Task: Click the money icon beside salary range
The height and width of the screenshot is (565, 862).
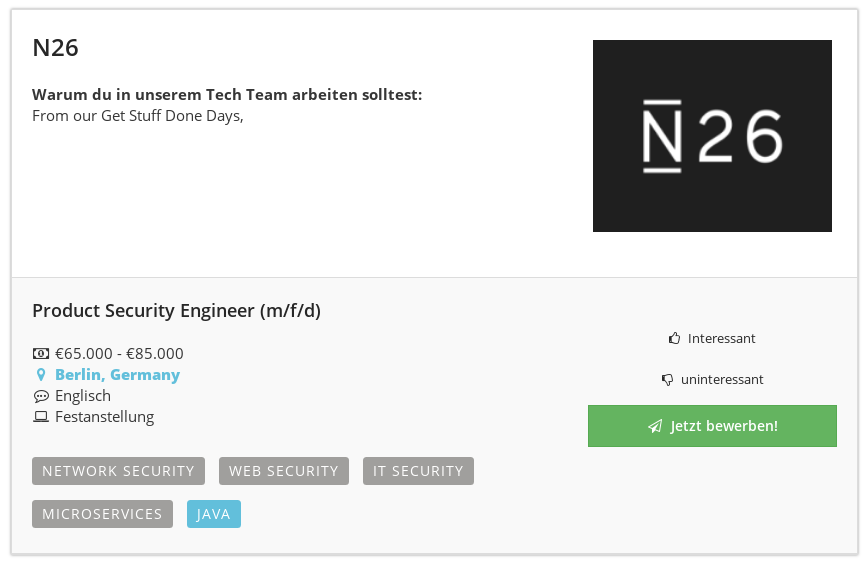Action: [x=41, y=353]
